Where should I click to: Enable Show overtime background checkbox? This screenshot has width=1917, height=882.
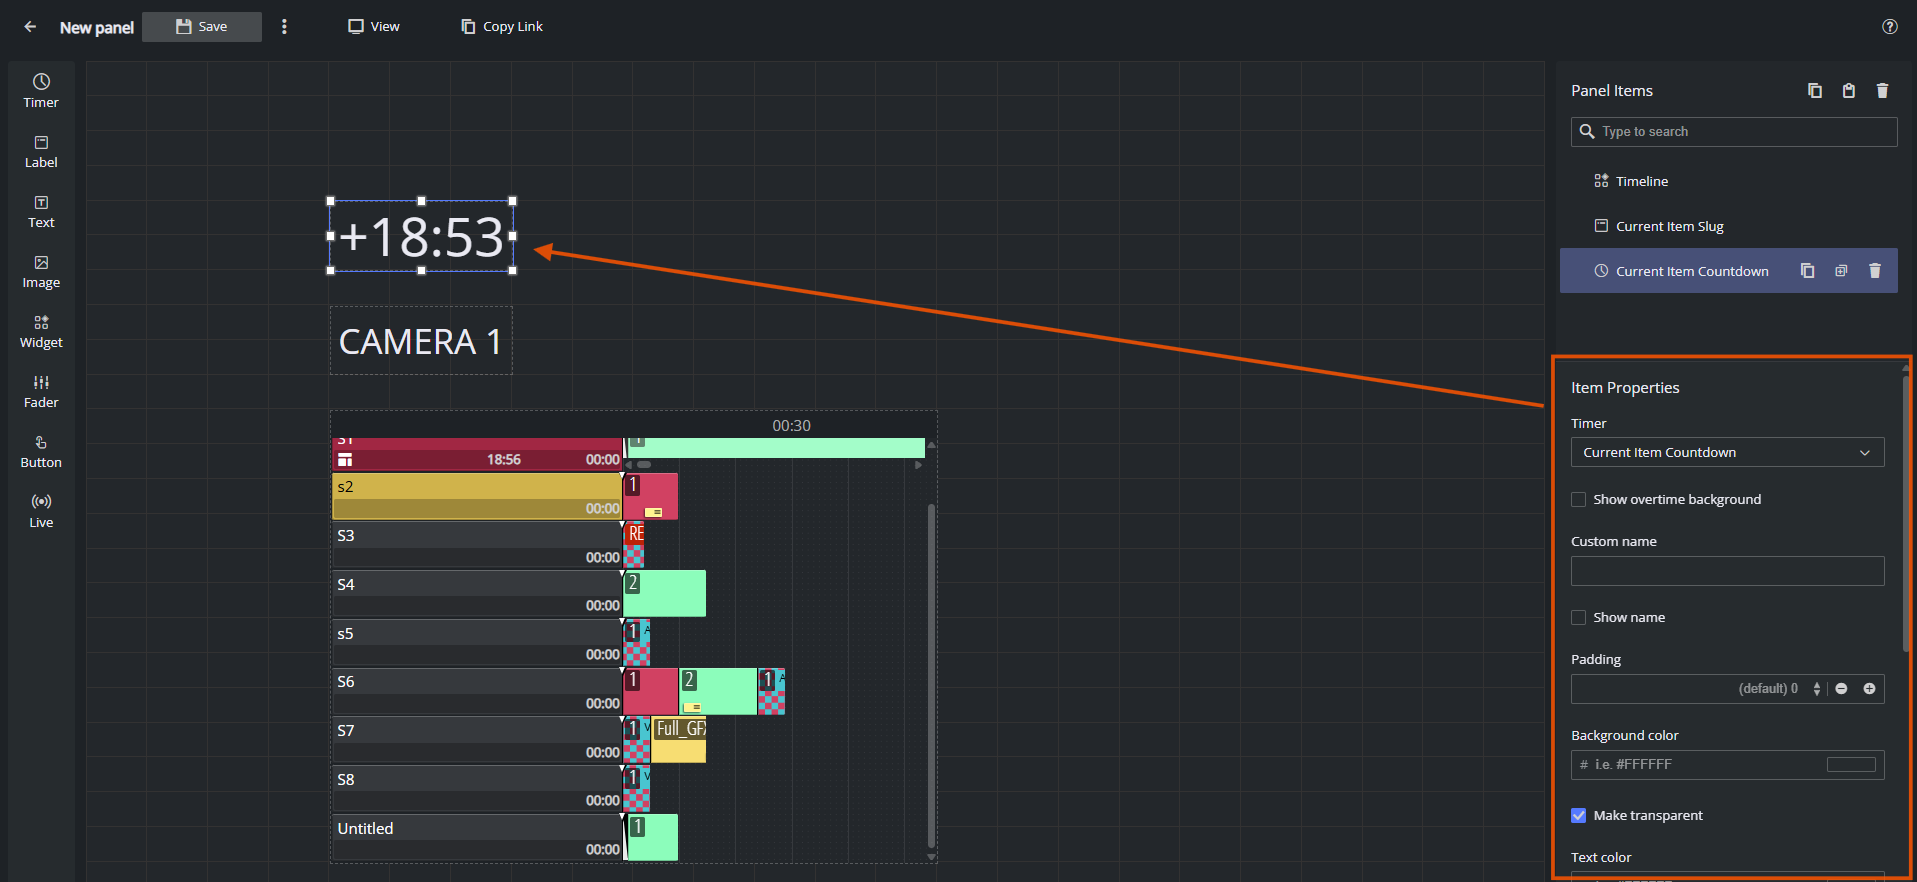[1578, 499]
